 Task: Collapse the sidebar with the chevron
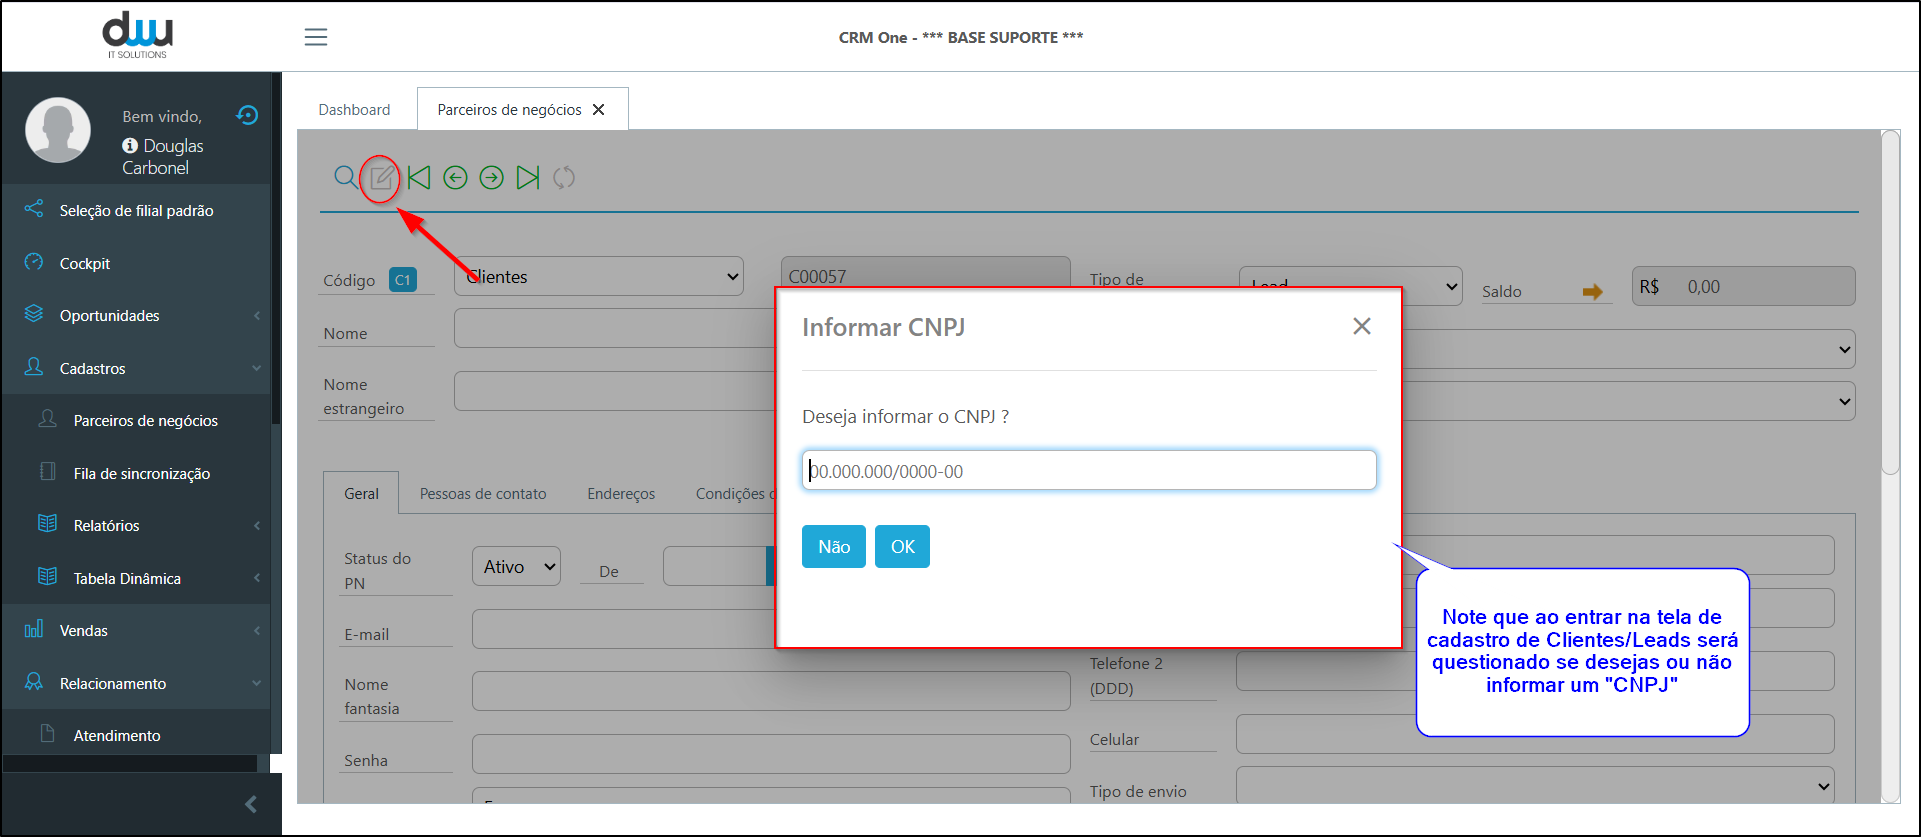pyautogui.click(x=251, y=804)
